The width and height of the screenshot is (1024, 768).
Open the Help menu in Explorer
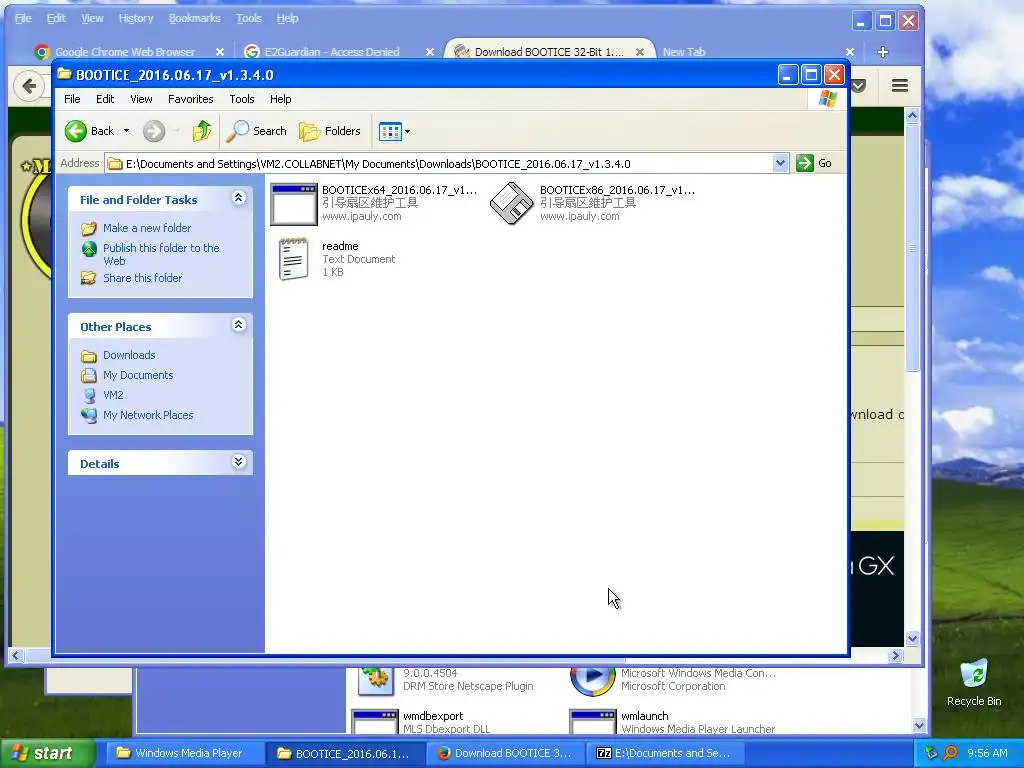click(x=280, y=99)
